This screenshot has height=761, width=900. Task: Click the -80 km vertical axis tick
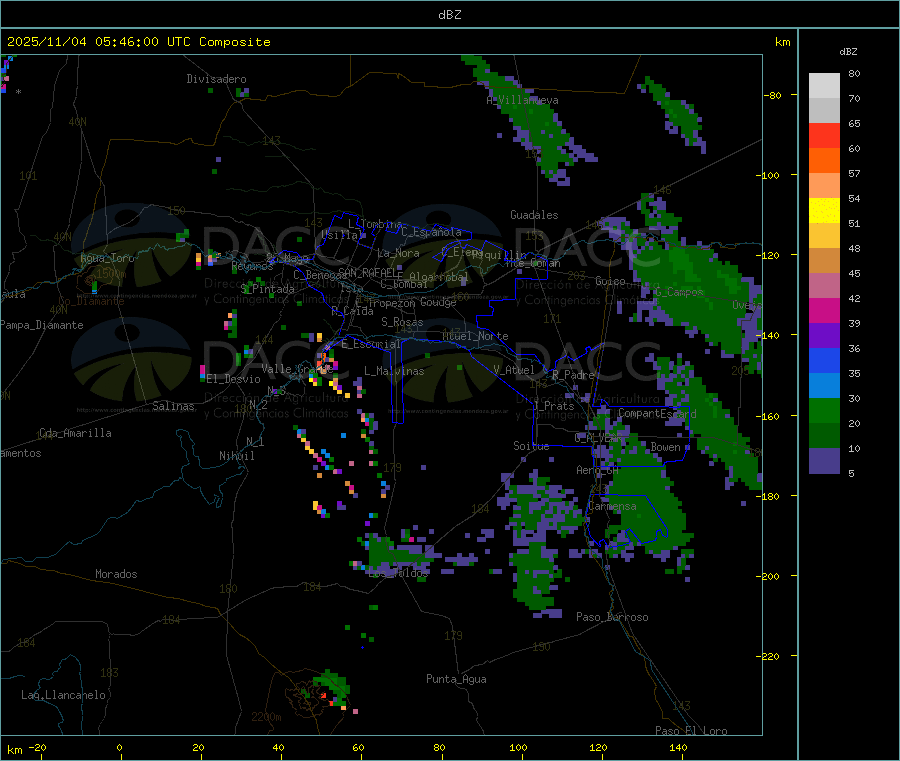tap(773, 95)
